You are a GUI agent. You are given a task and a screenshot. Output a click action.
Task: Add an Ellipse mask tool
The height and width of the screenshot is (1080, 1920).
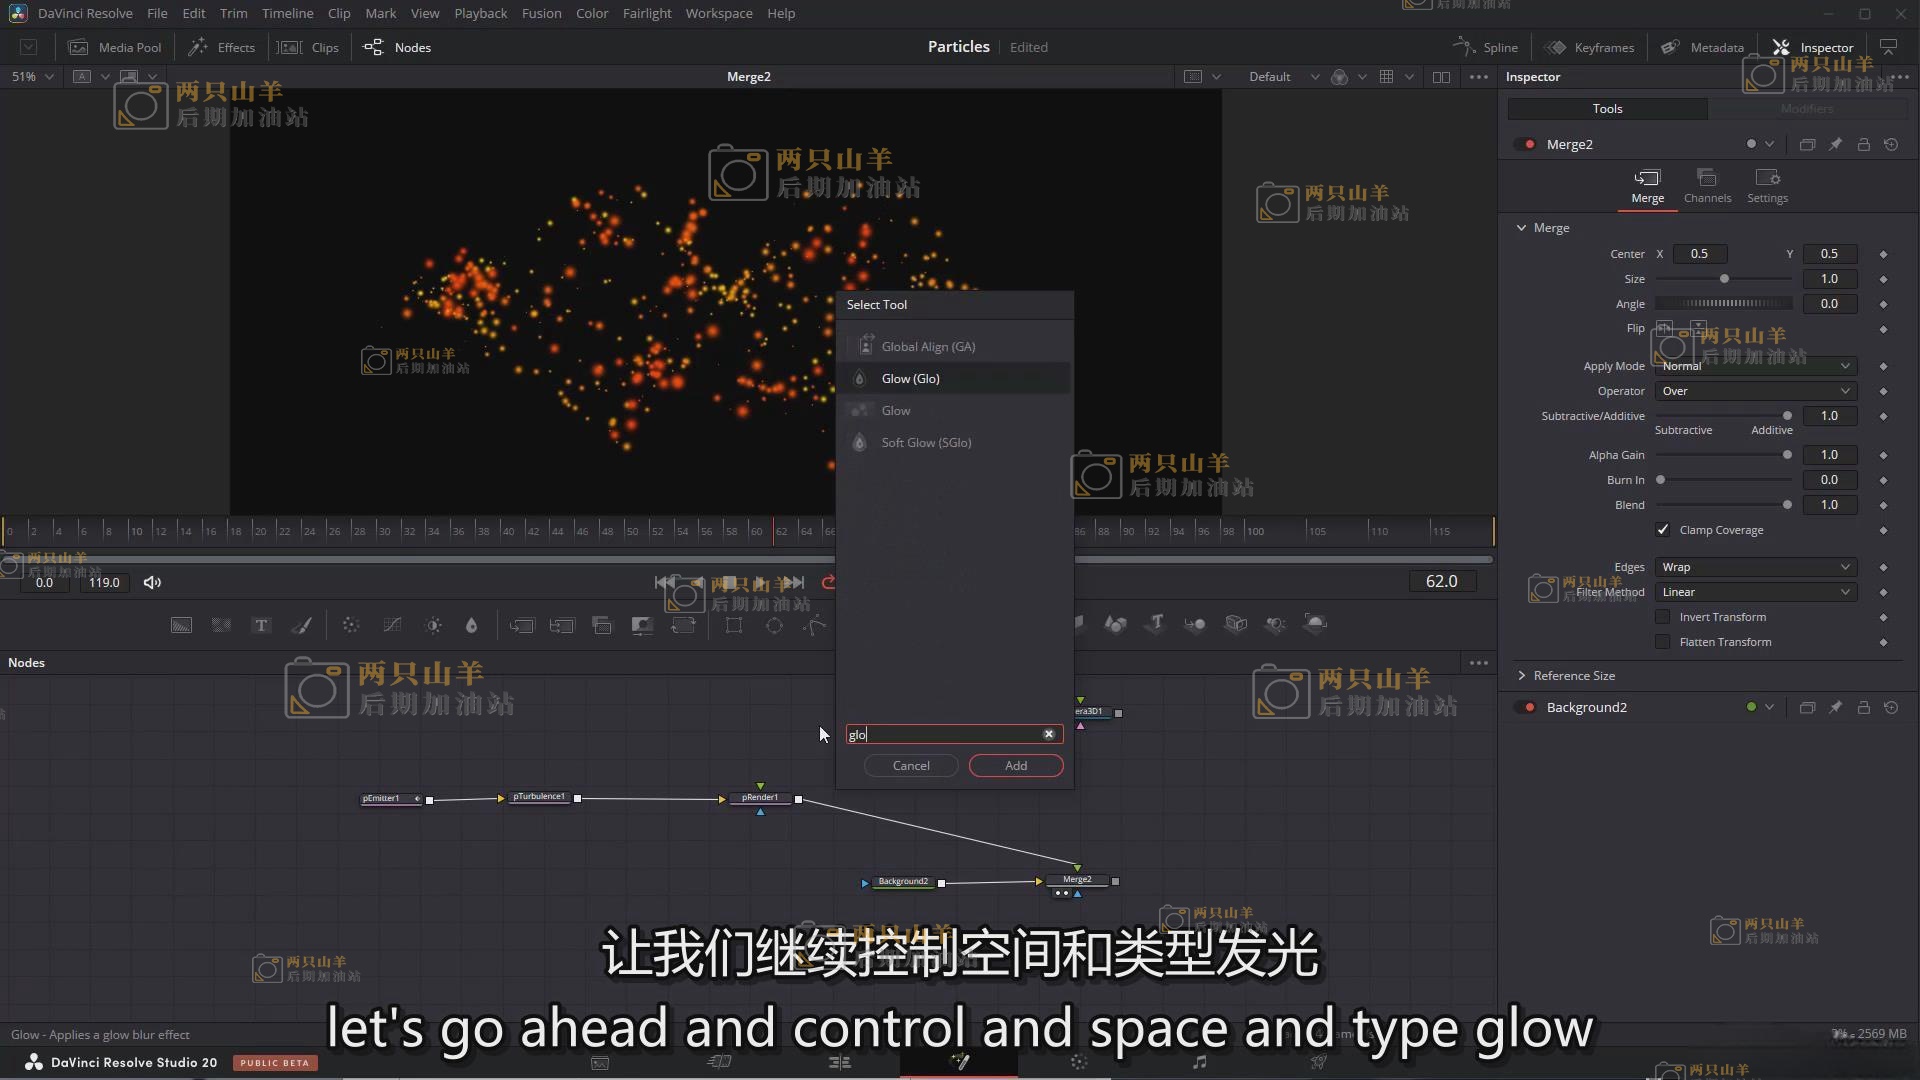click(774, 625)
